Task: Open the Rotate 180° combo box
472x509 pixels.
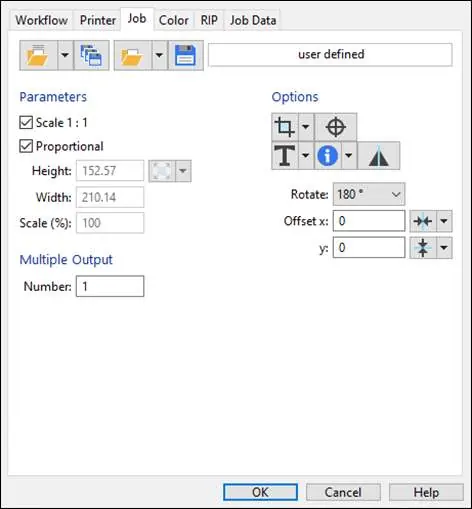Action: coord(369,194)
